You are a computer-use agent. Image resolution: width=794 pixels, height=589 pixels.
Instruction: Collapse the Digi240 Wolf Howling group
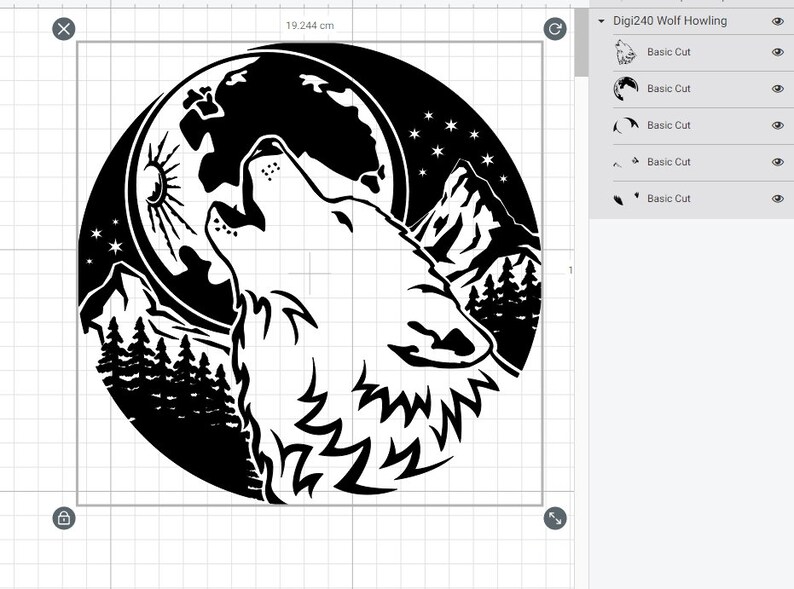[x=602, y=21]
